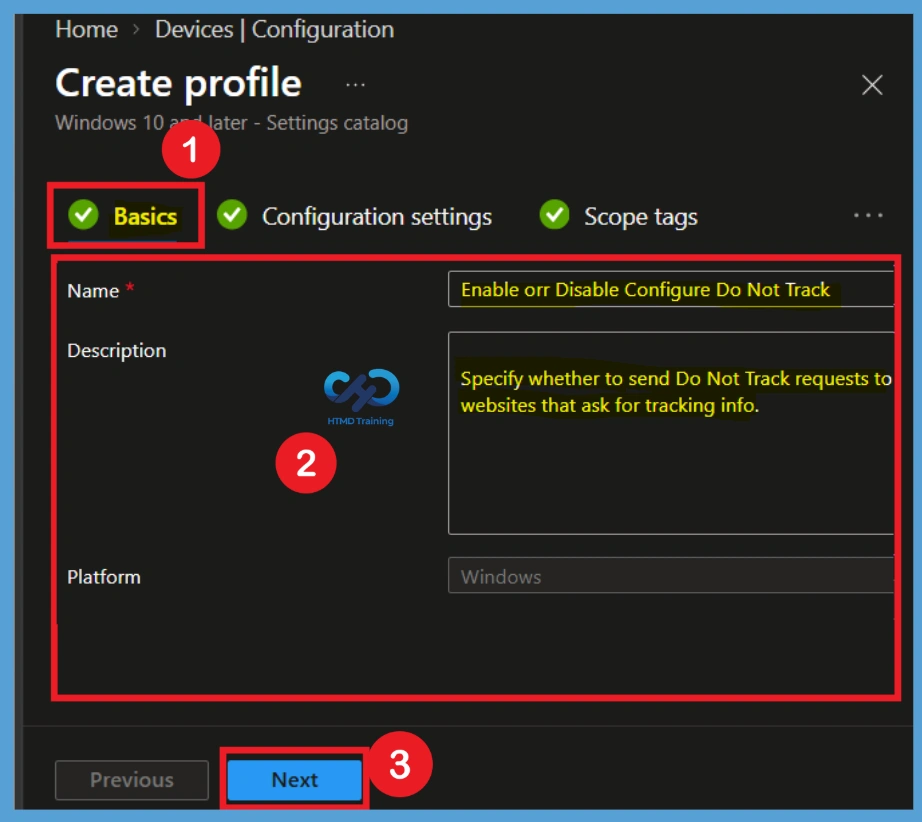Click the Description field label
Screen dimensions: 922x822
click(116, 351)
